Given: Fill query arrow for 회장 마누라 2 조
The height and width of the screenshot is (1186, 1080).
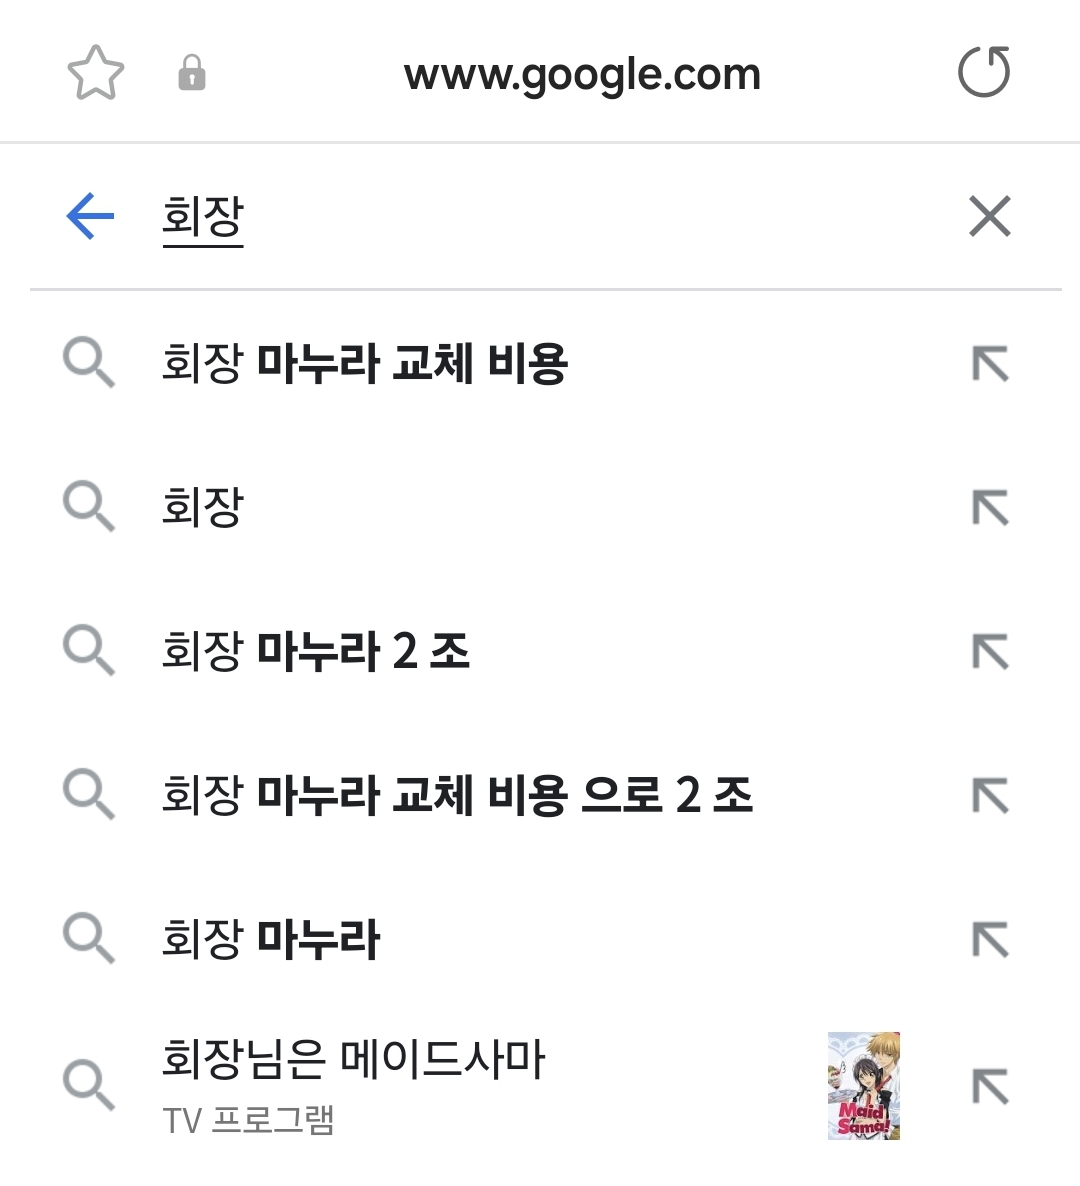Looking at the screenshot, I should pyautogui.click(x=990, y=652).
